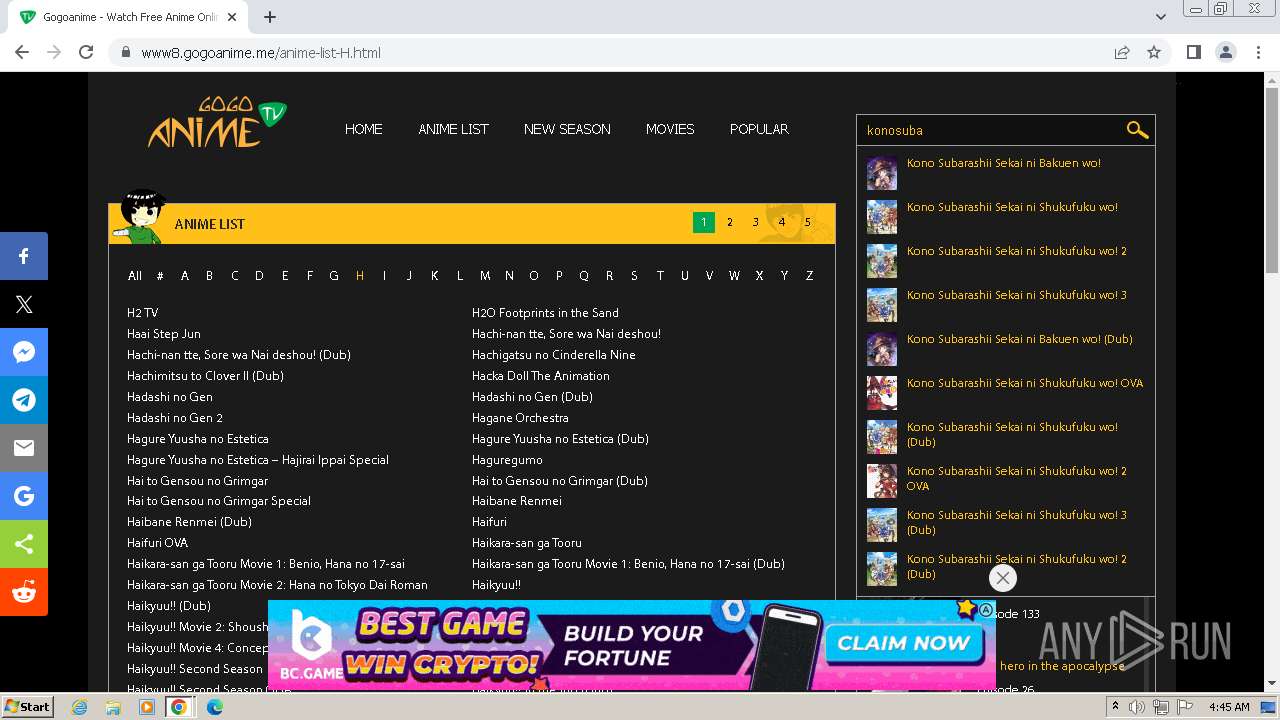Click CLAIM NOW on BC.GAME ad
1280x720 pixels.
pyautogui.click(x=903, y=643)
